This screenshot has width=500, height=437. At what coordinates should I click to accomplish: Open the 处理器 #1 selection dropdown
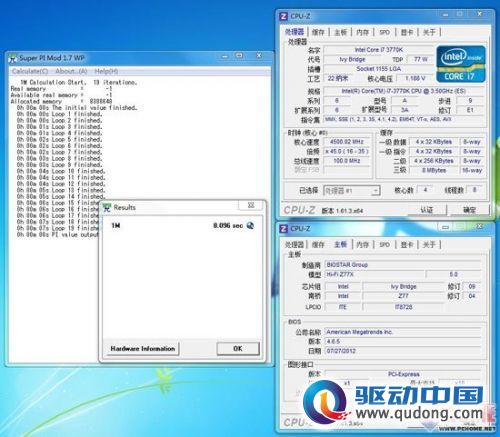point(352,191)
